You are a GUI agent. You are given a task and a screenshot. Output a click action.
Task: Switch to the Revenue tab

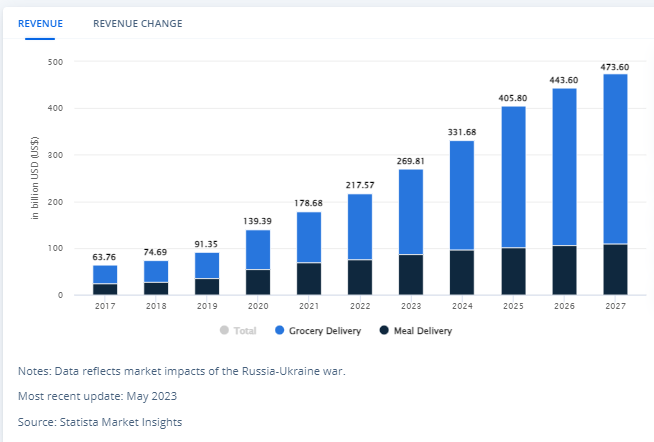tap(40, 24)
